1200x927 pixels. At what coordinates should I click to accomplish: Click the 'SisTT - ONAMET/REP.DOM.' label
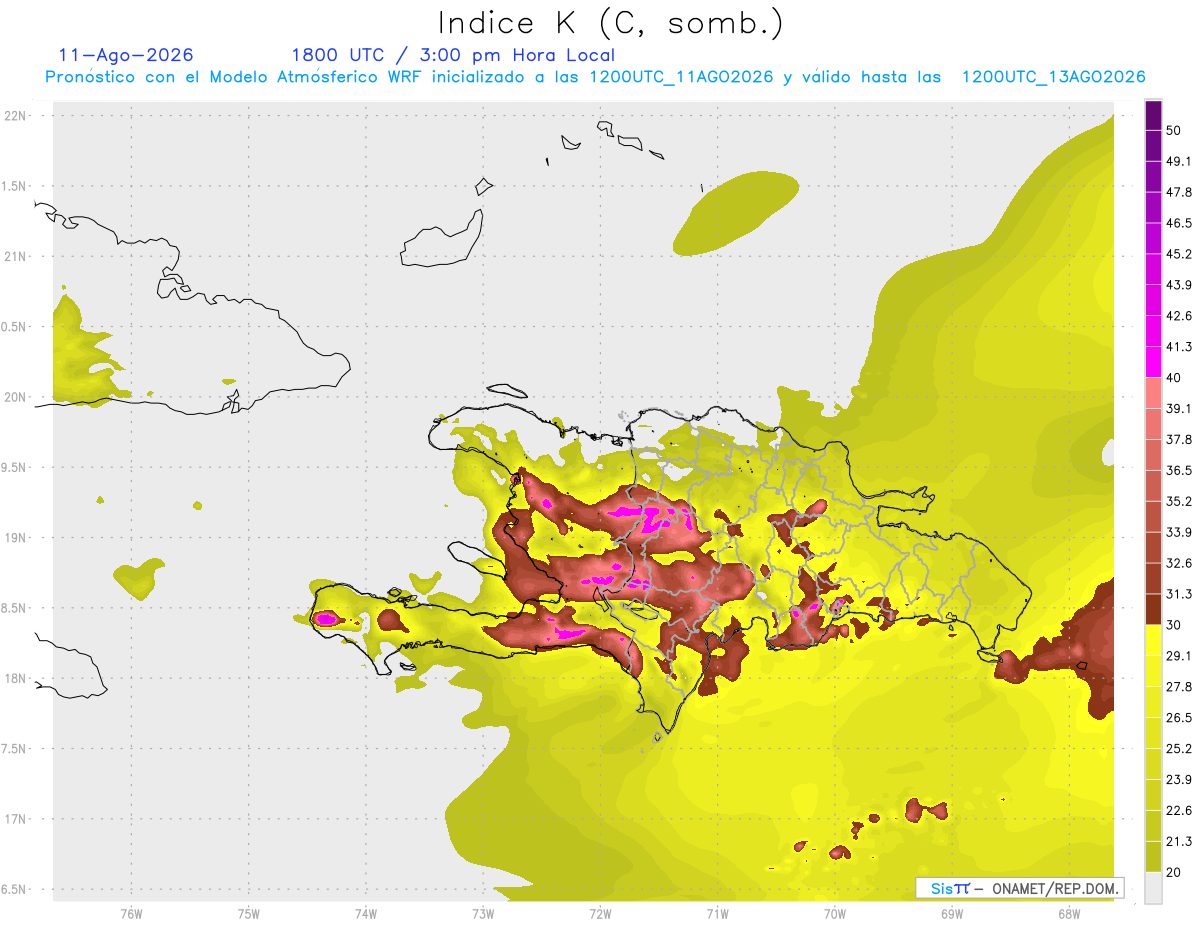1019,888
